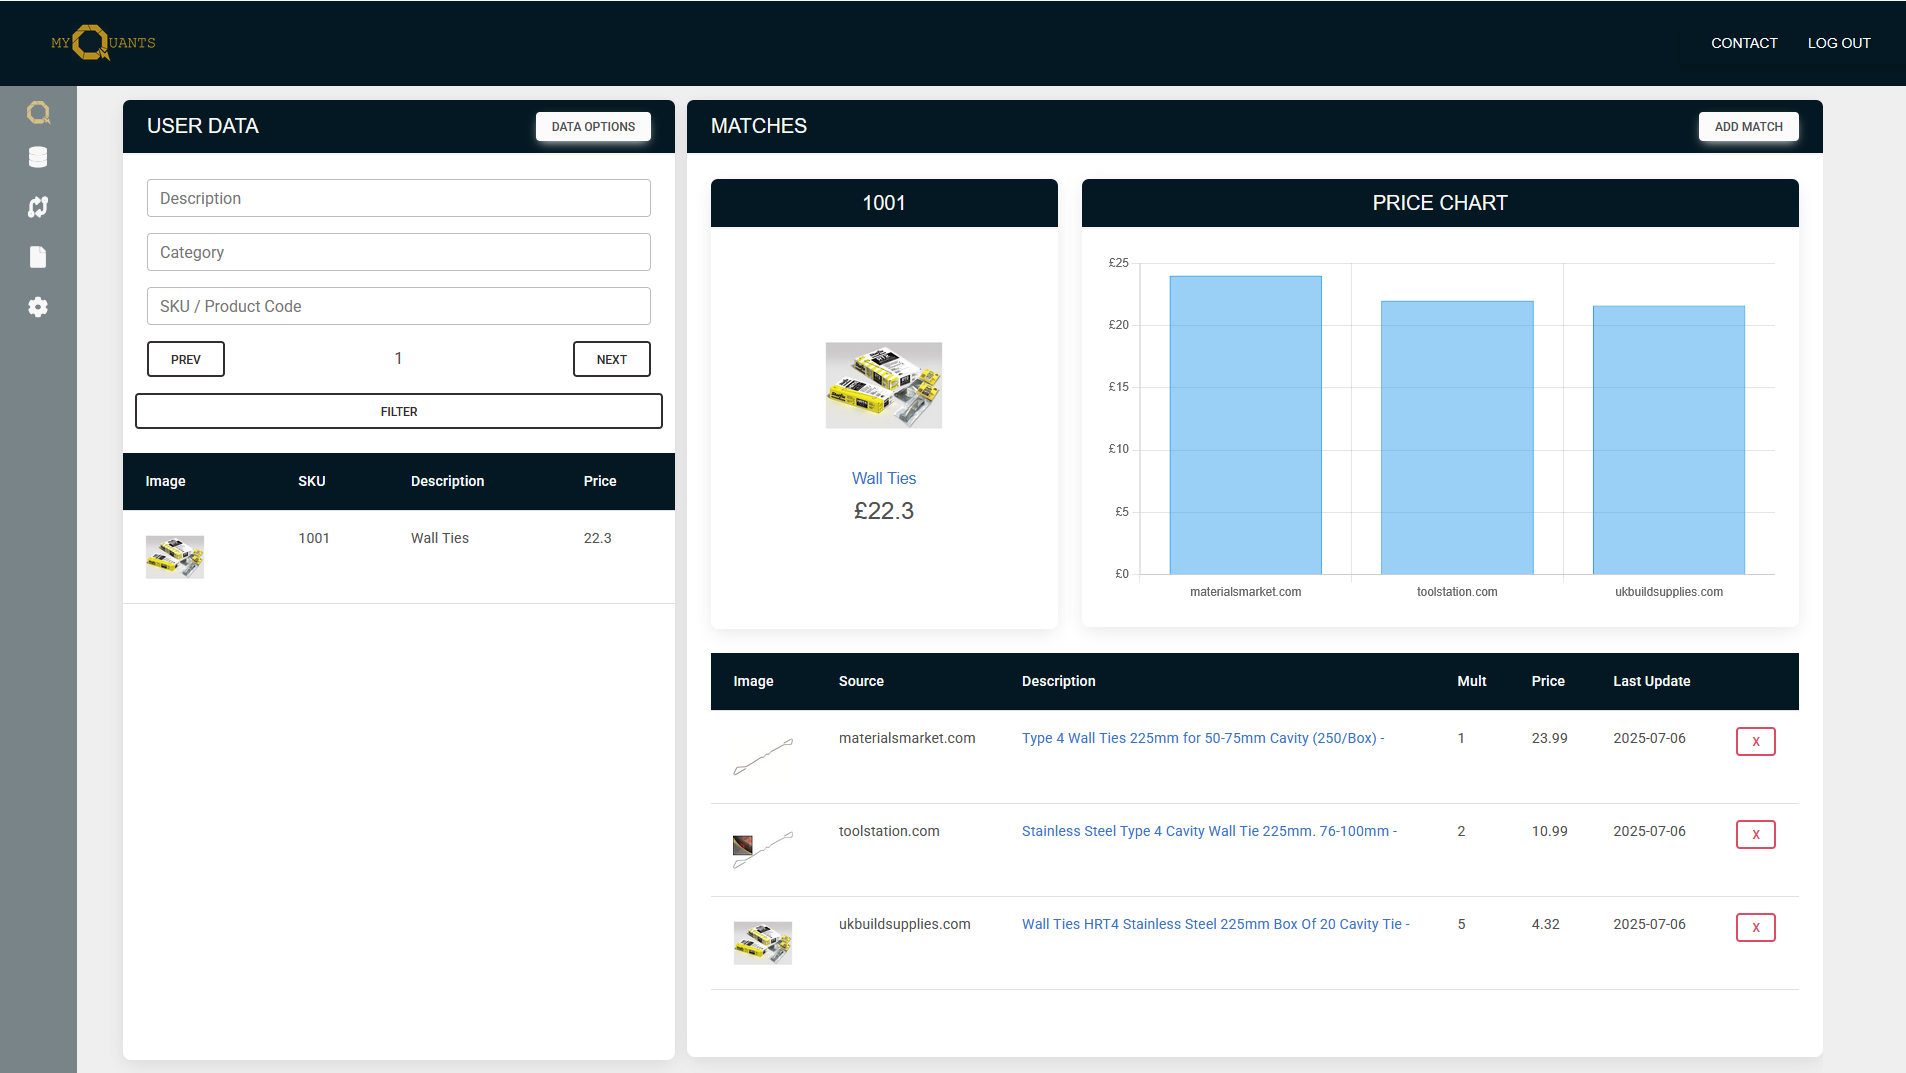Delete the toolstation.com match entry

(x=1755, y=834)
